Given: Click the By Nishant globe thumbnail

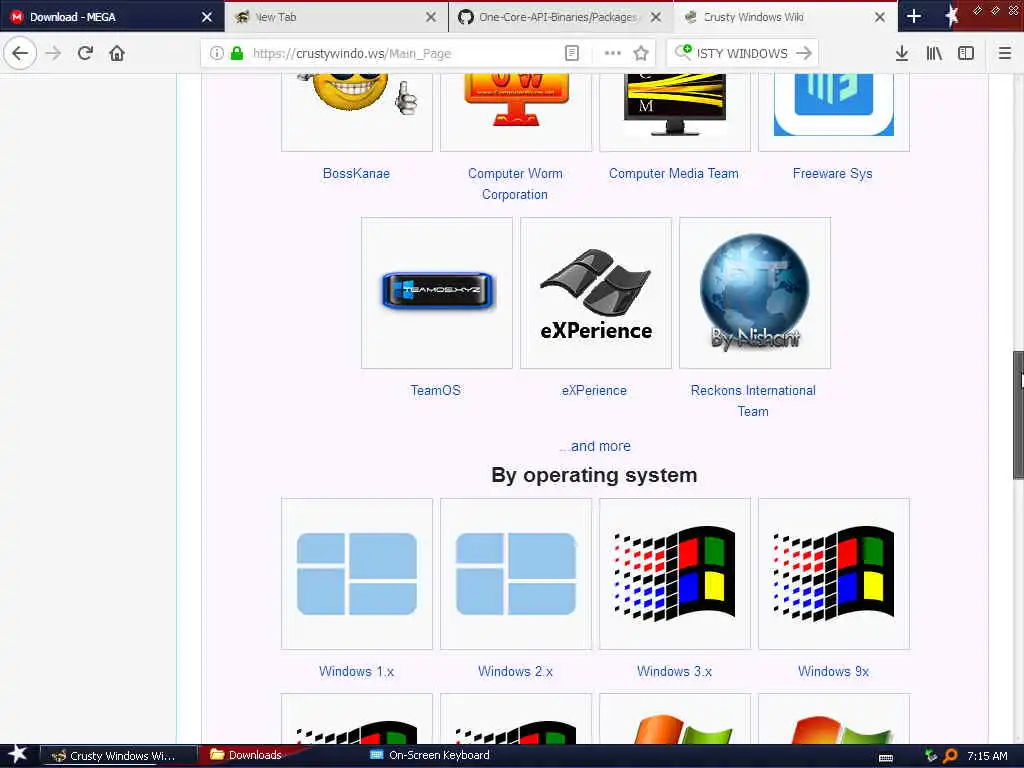Looking at the screenshot, I should (x=755, y=293).
